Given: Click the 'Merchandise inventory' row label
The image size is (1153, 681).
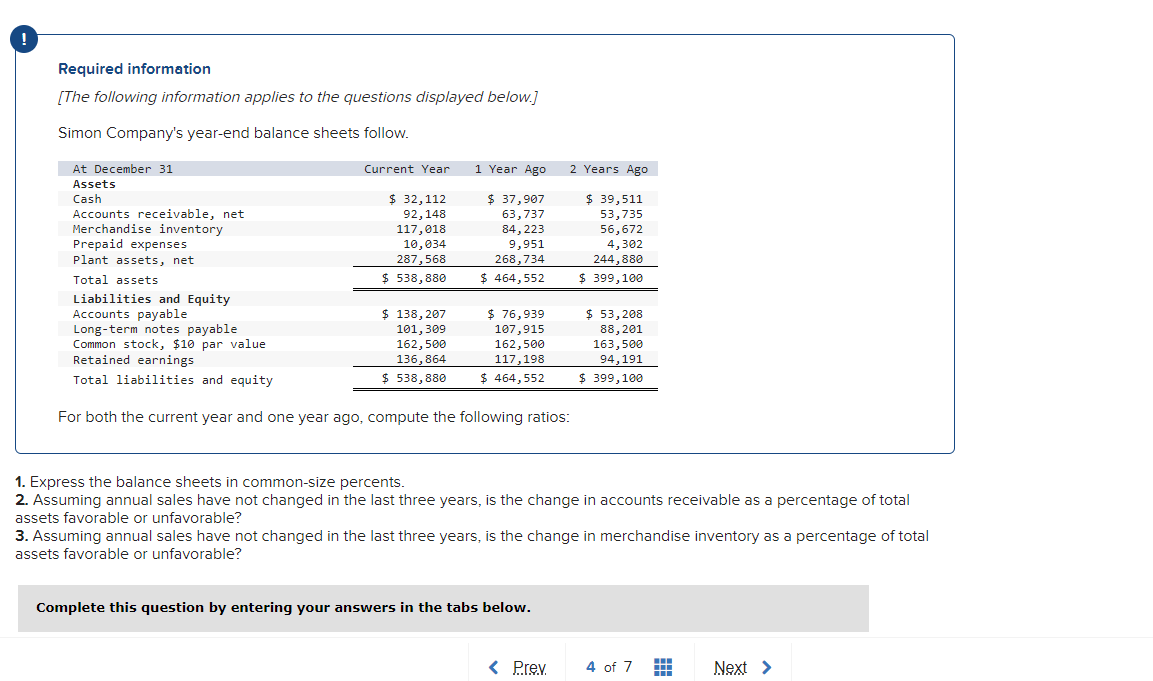Looking at the screenshot, I should (x=148, y=229).
